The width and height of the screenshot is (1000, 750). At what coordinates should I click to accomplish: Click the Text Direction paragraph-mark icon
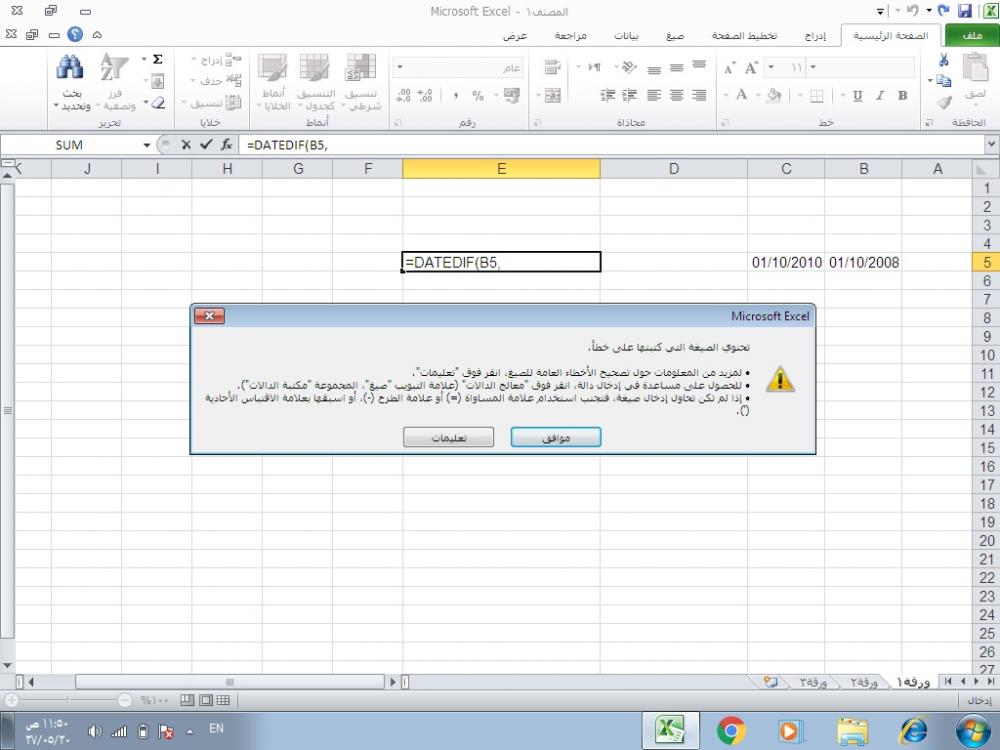click(594, 67)
